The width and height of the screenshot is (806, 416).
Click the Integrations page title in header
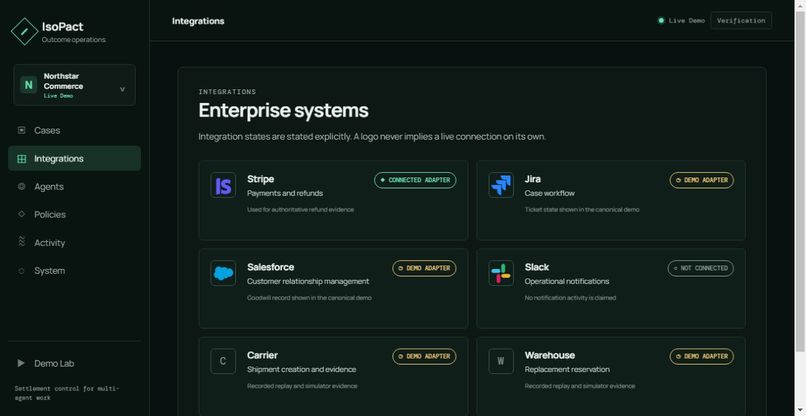coord(198,21)
